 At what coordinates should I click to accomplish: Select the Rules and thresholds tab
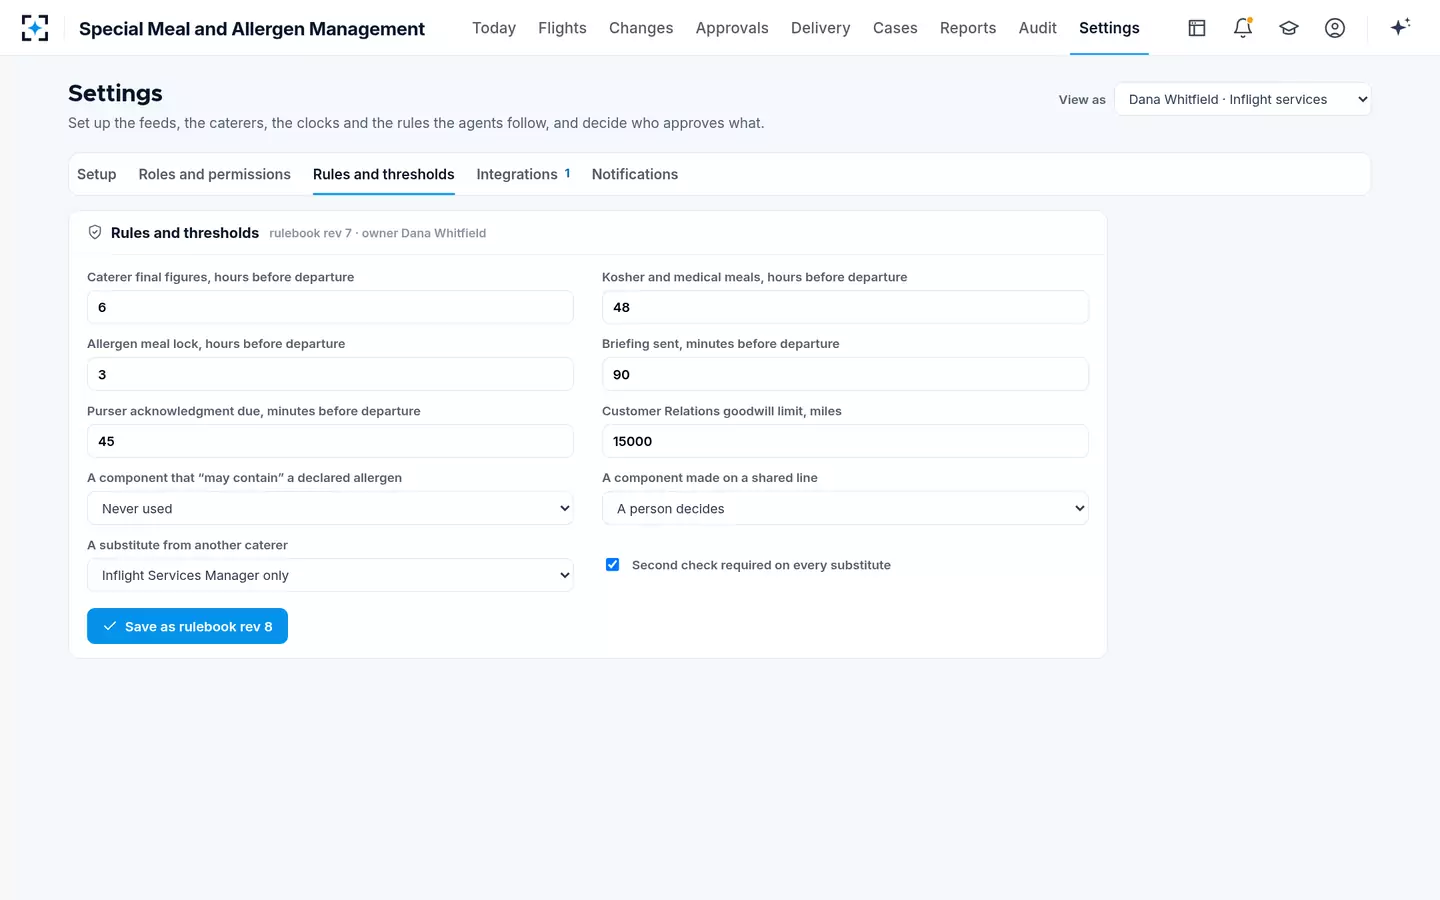pos(384,174)
